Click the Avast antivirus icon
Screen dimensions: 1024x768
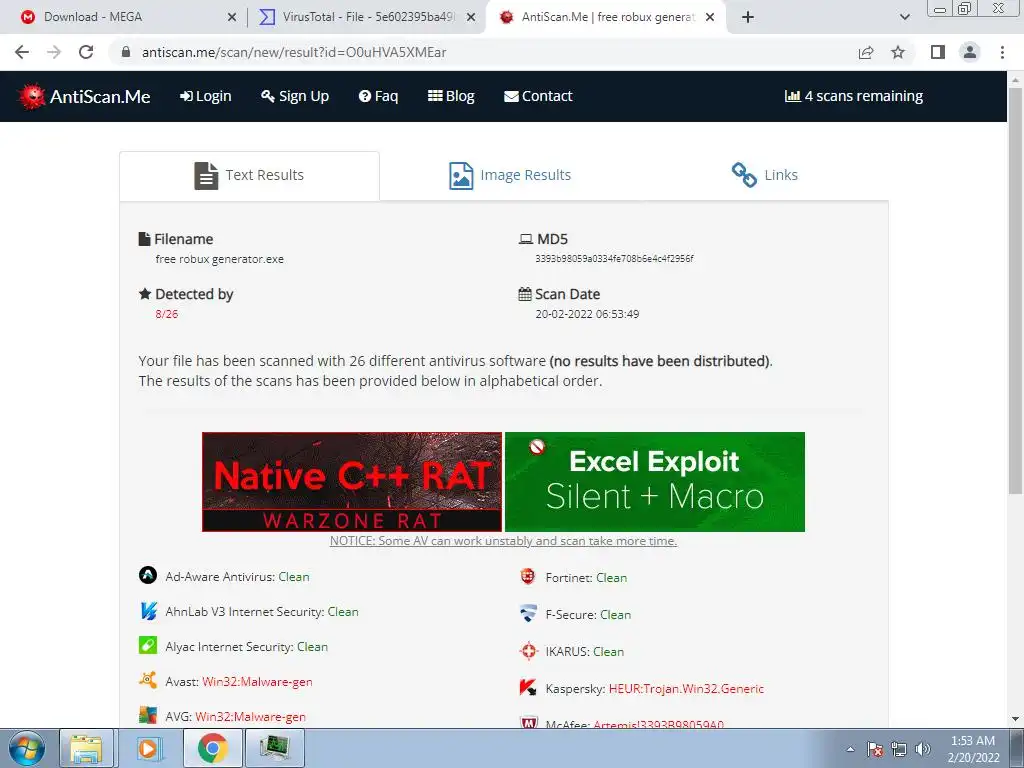tap(148, 680)
